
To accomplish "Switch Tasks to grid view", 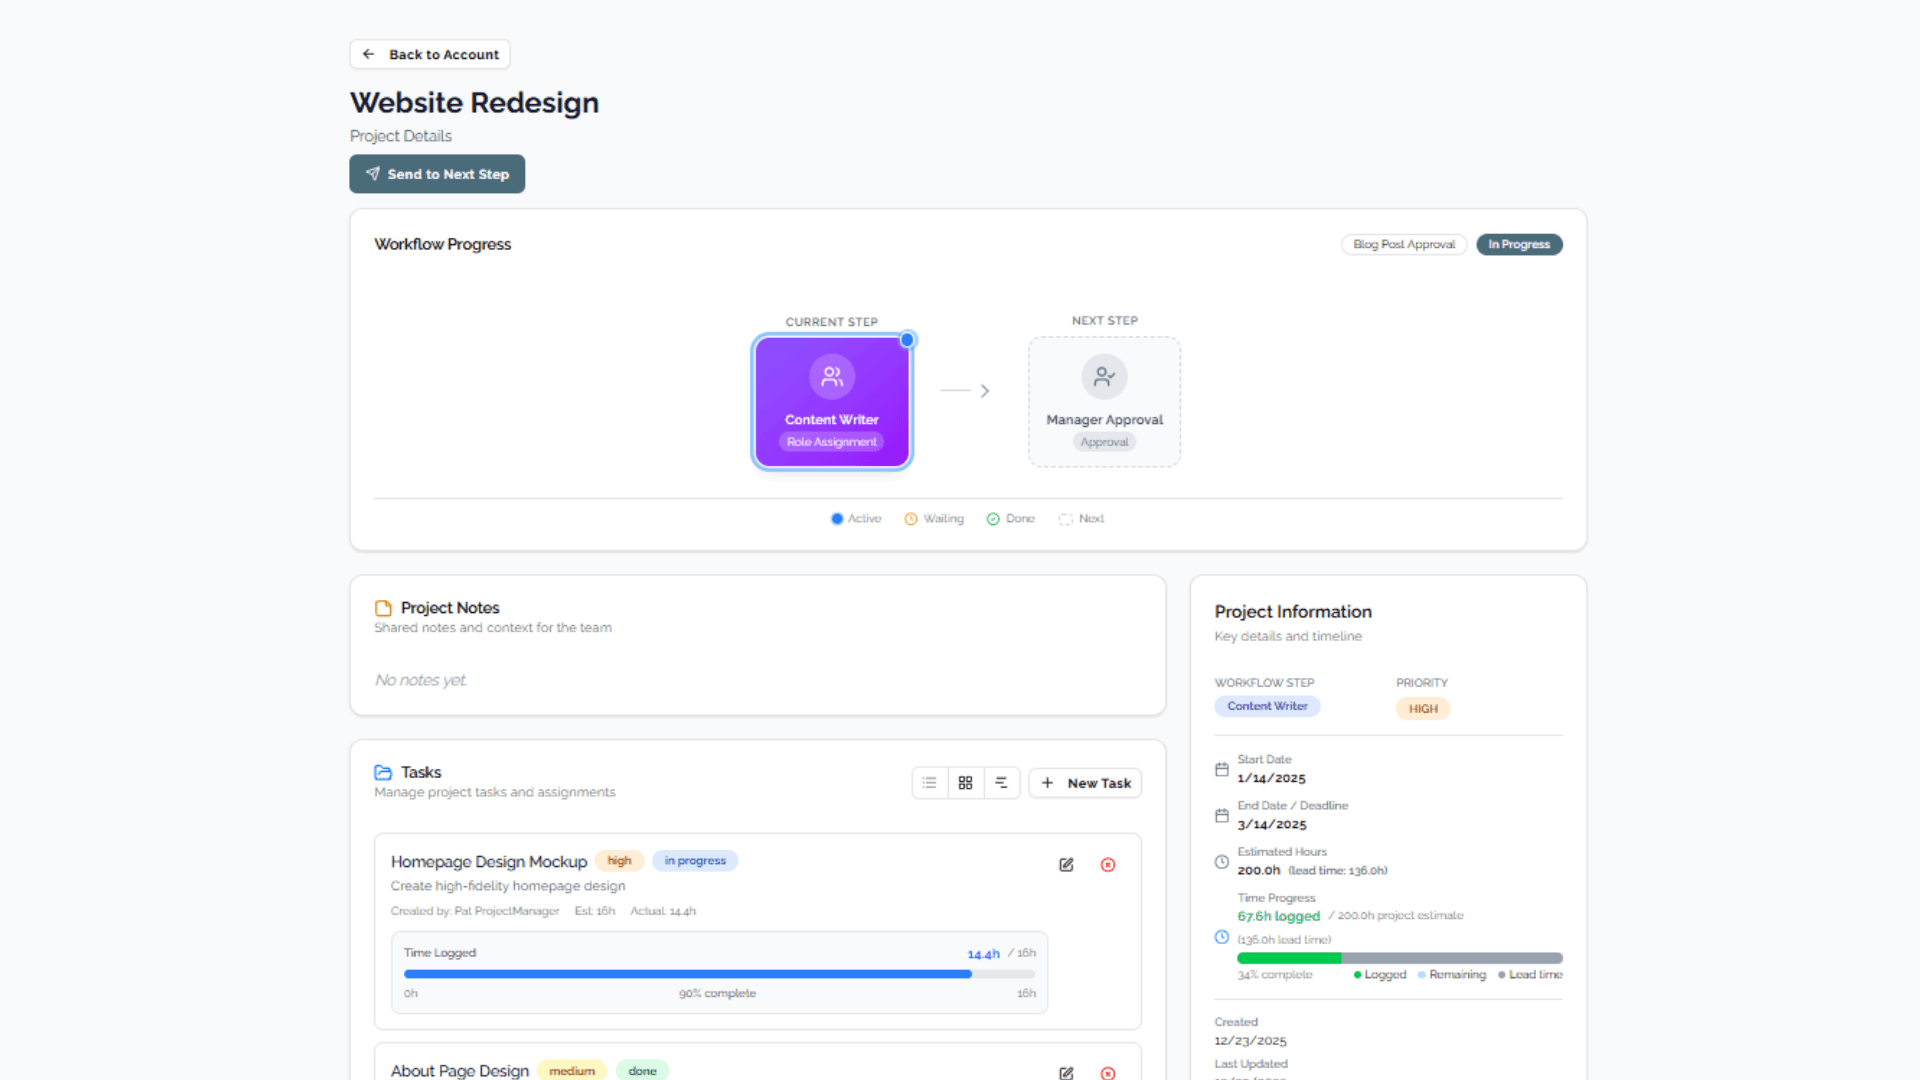I will click(965, 783).
